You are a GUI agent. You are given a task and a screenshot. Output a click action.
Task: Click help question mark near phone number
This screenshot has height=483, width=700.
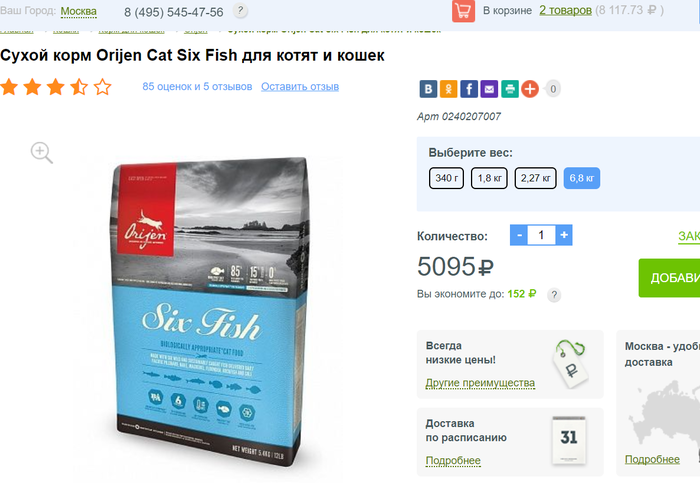(240, 10)
